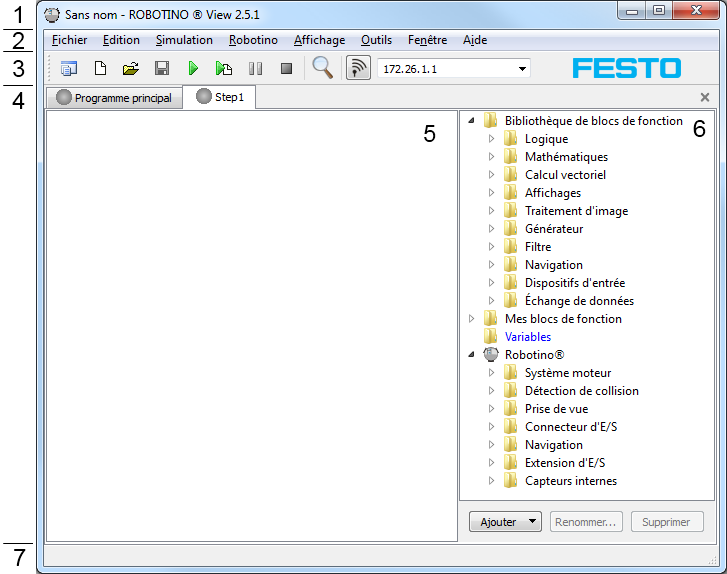This screenshot has height=574, width=727.
Task: Stop the program execution
Action: (x=287, y=69)
